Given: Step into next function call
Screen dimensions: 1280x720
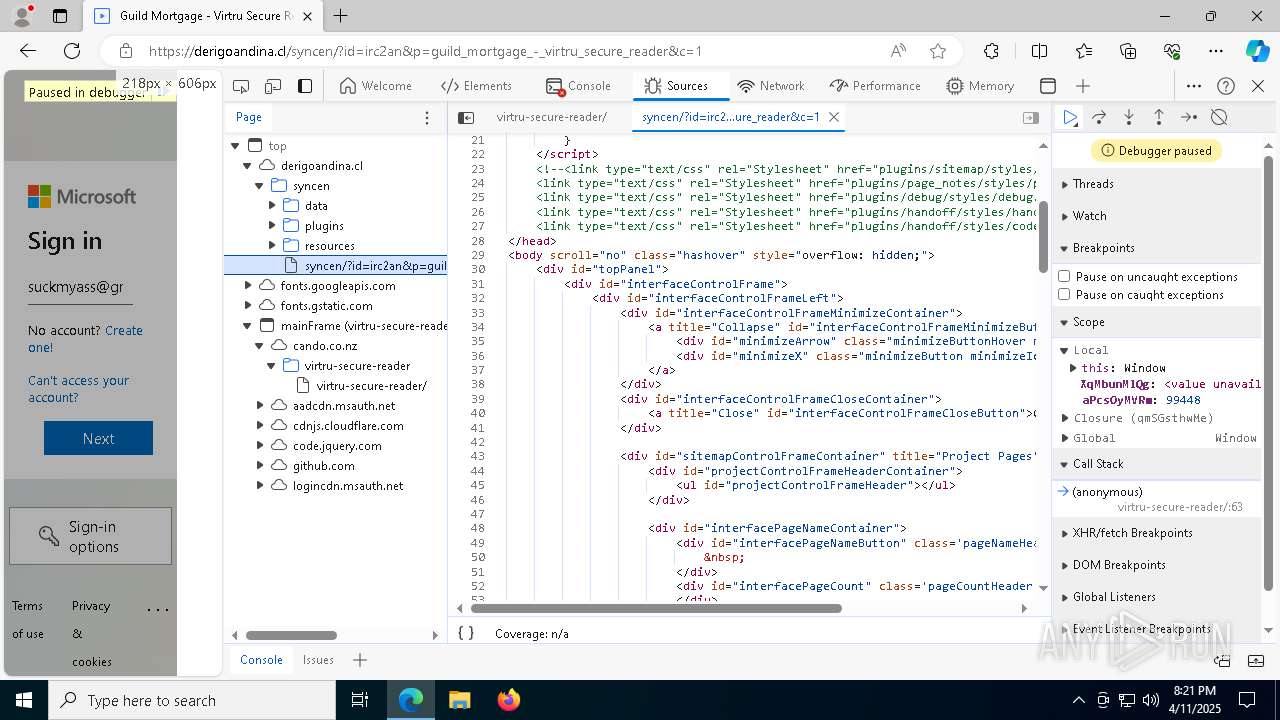Looking at the screenshot, I should pyautogui.click(x=1129, y=117).
